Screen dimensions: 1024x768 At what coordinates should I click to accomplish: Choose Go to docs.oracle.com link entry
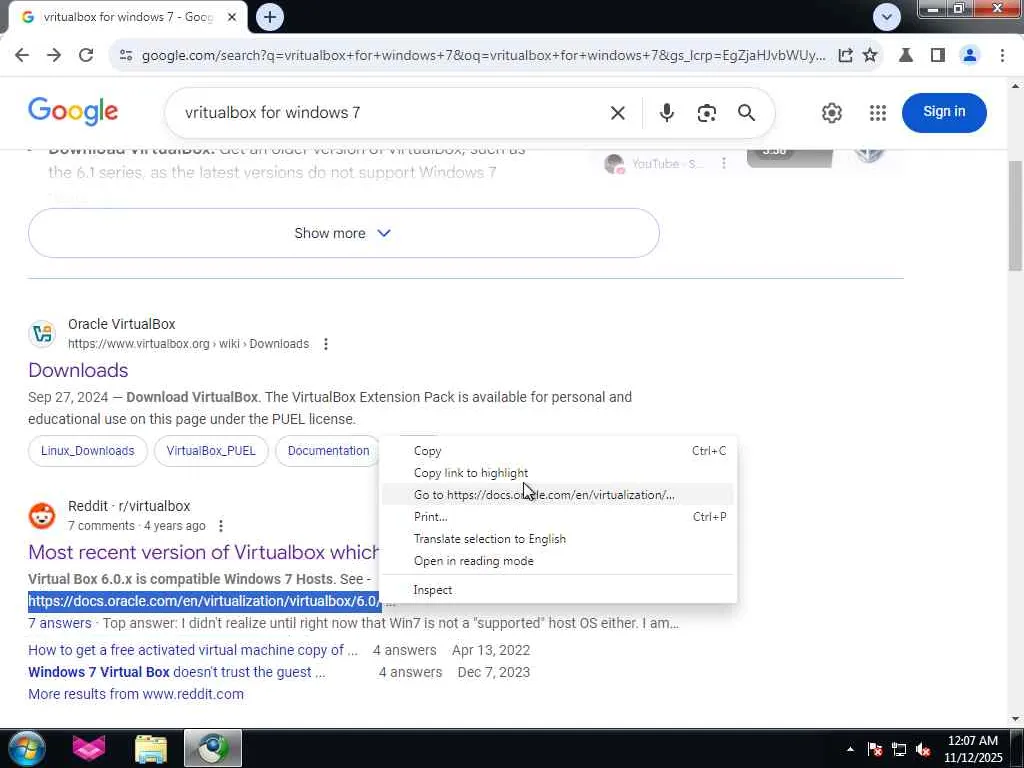pyautogui.click(x=558, y=495)
